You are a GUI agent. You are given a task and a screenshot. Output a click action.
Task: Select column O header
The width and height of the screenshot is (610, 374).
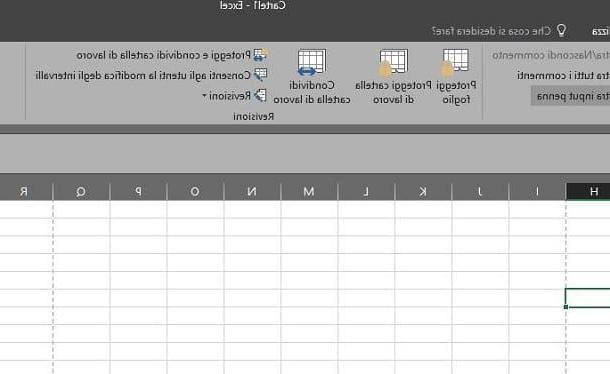pyautogui.click(x=195, y=191)
